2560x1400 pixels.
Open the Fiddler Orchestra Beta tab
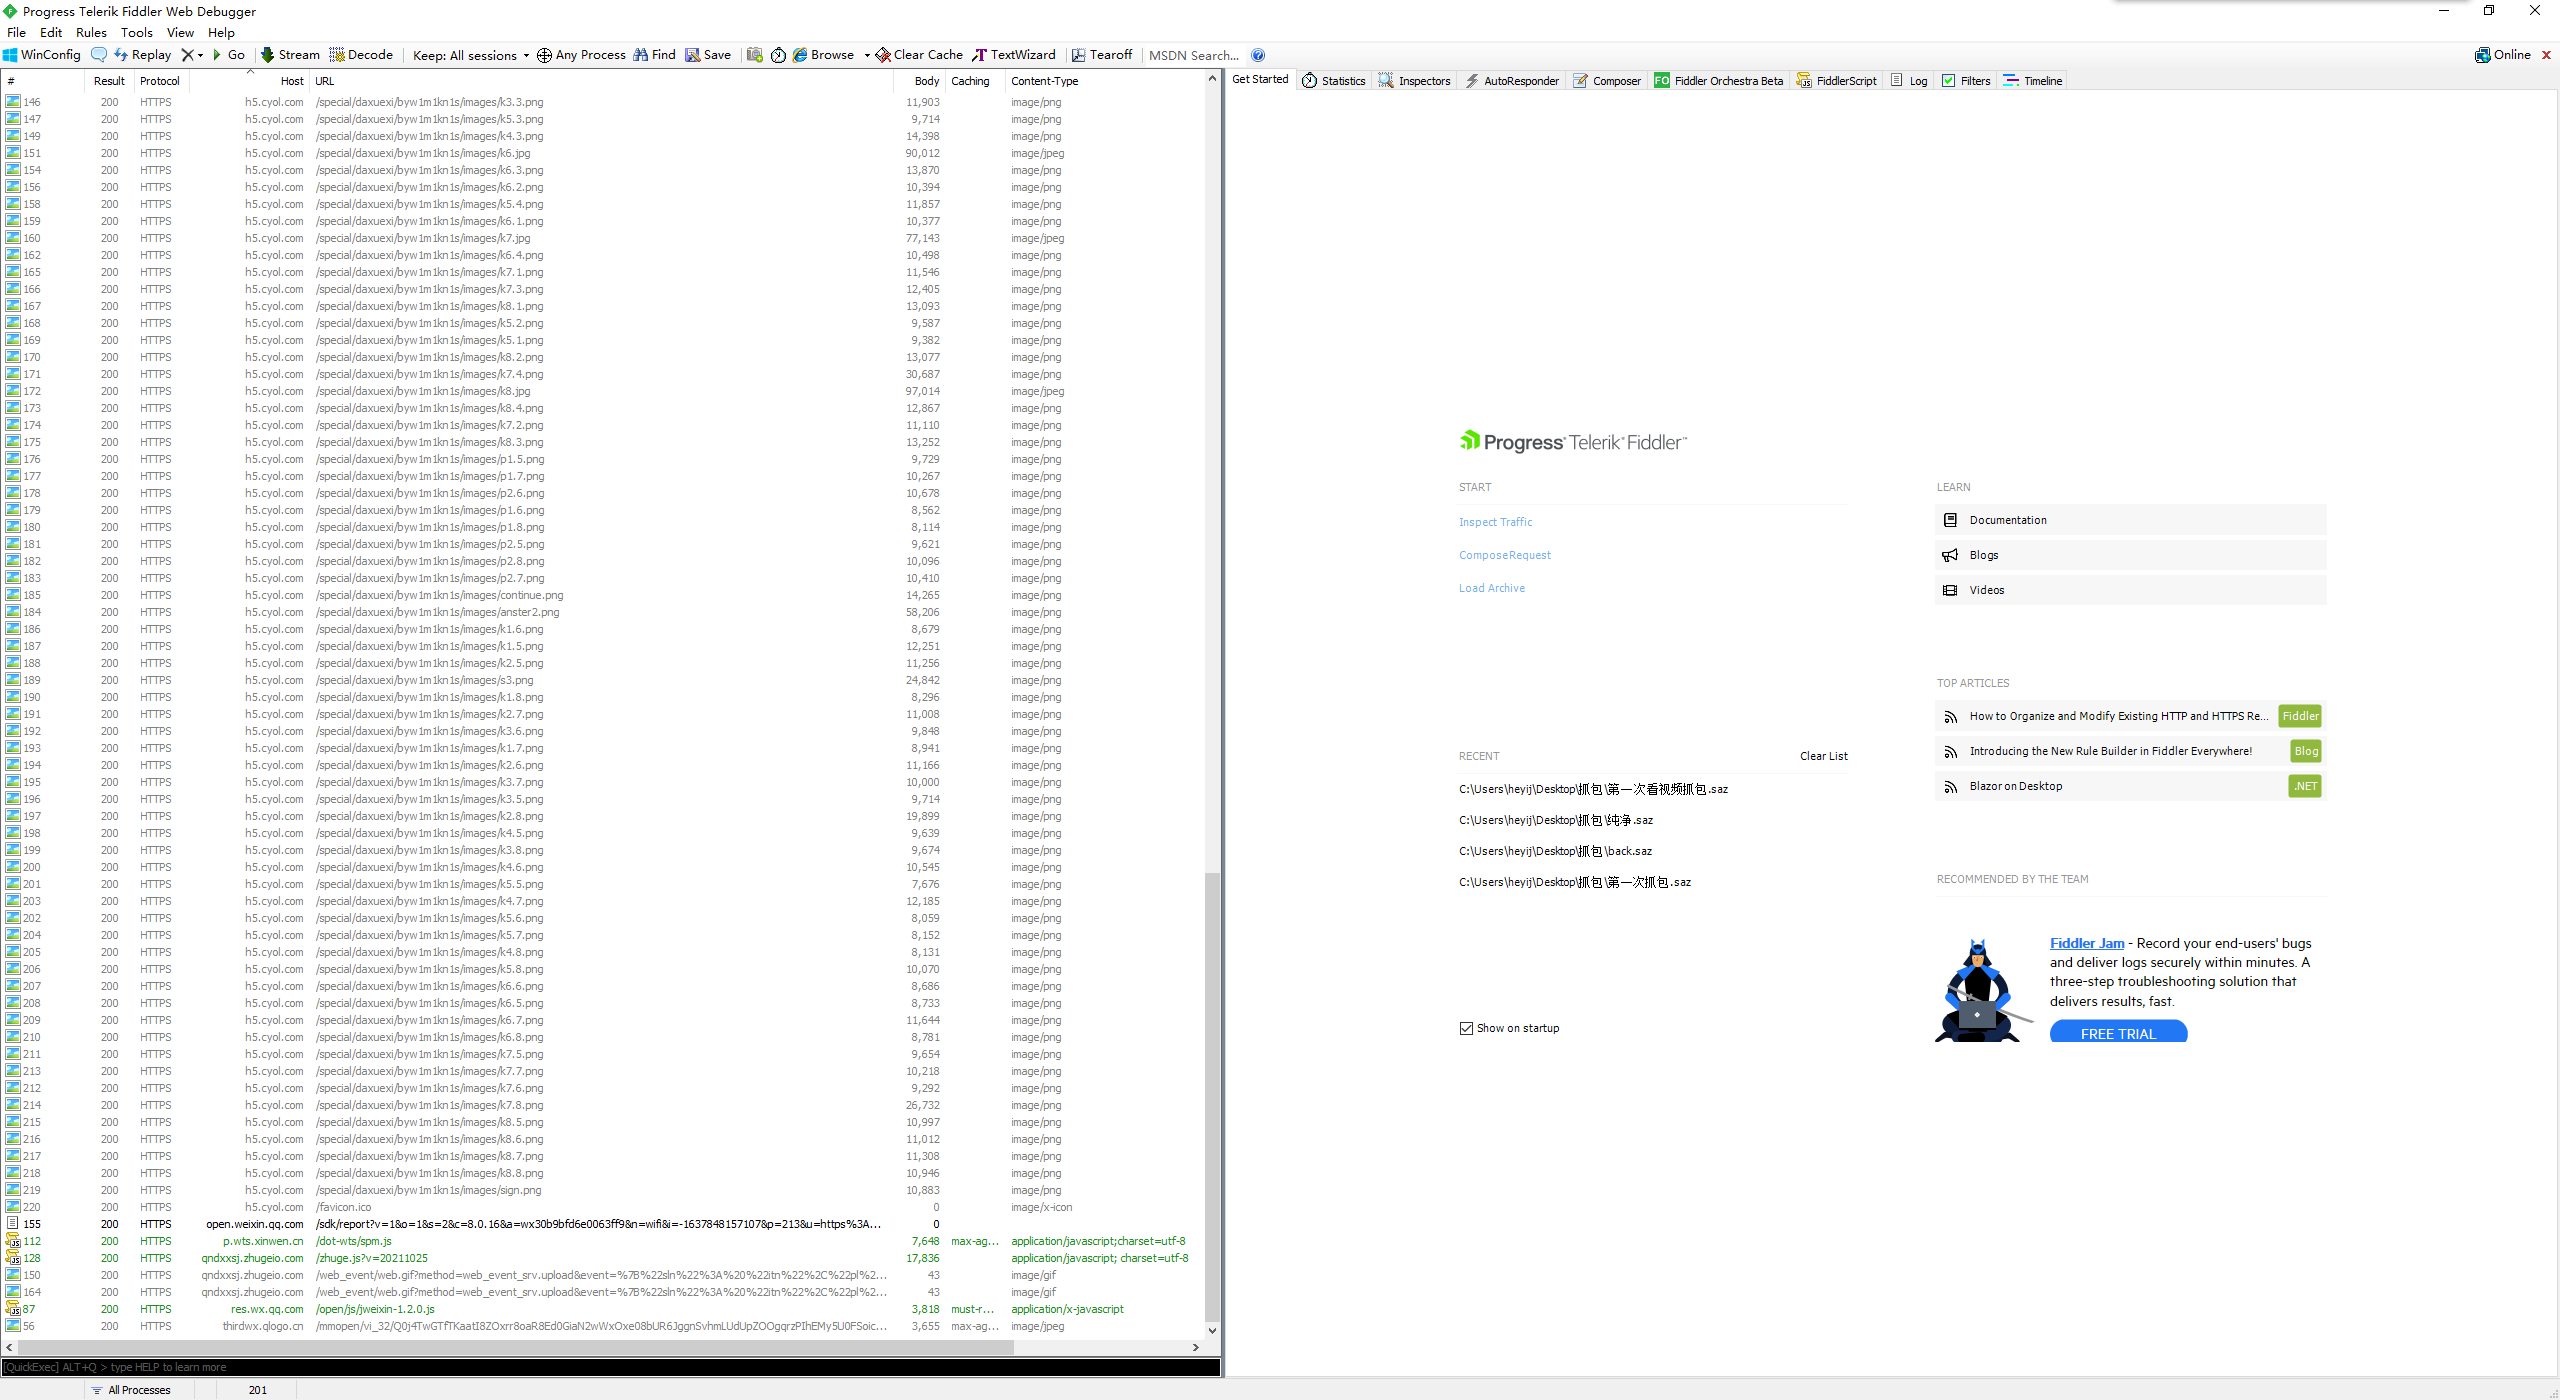pos(1718,81)
